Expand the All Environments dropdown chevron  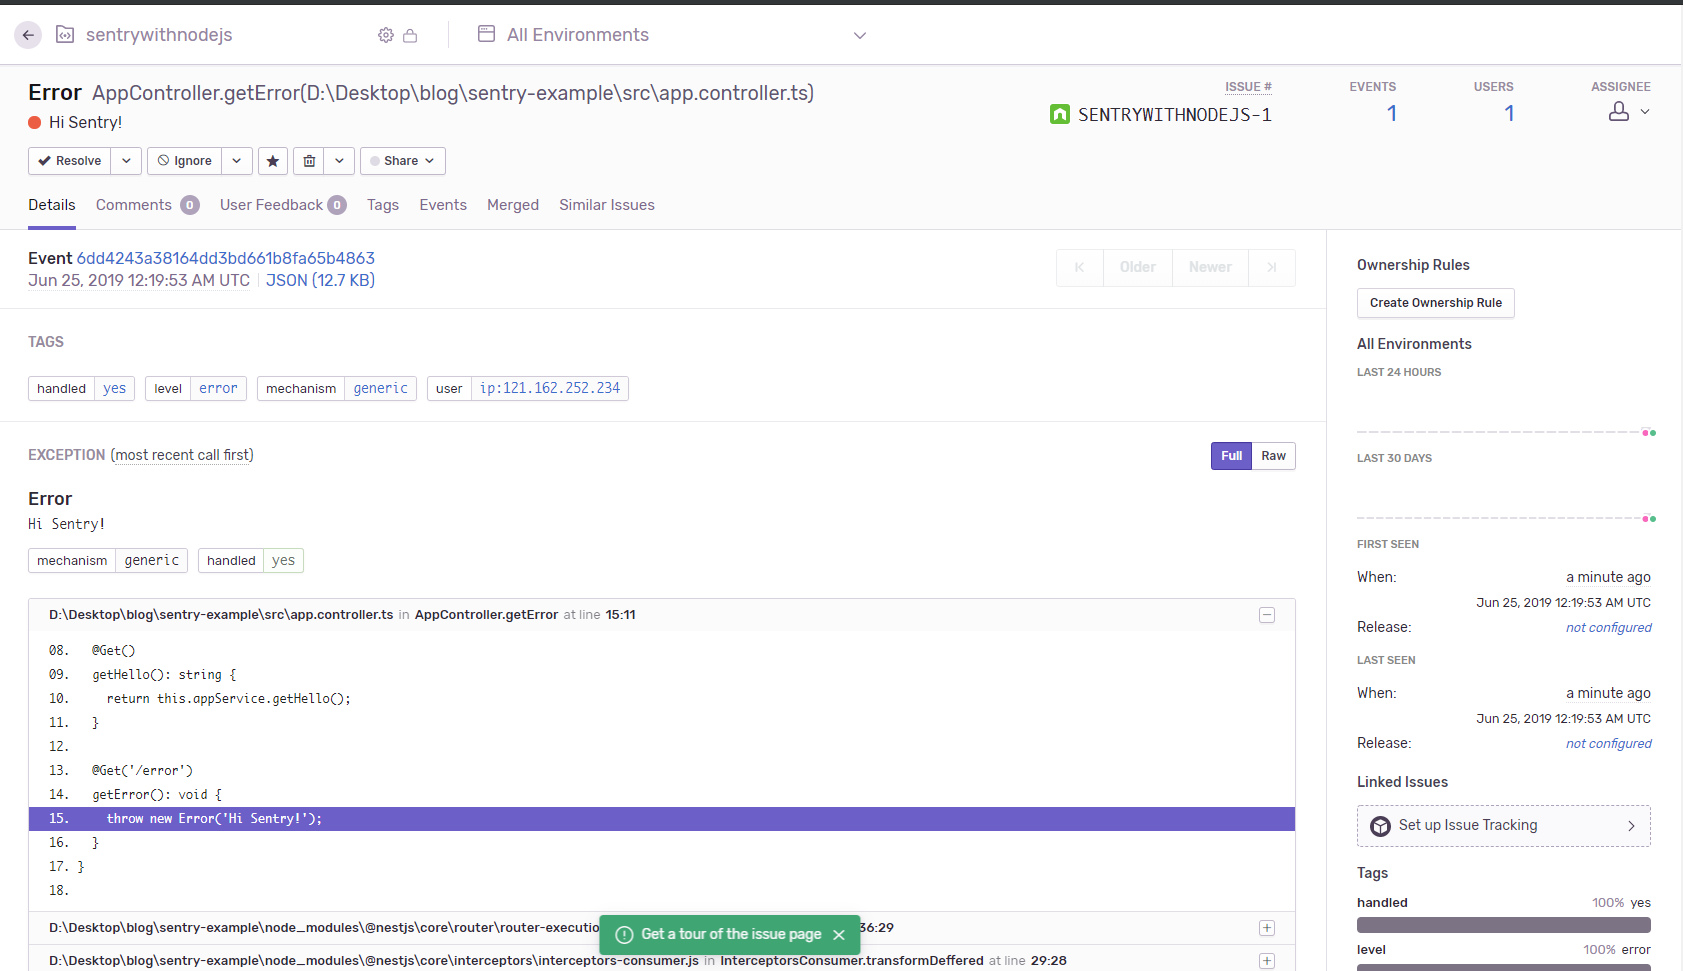tap(860, 35)
